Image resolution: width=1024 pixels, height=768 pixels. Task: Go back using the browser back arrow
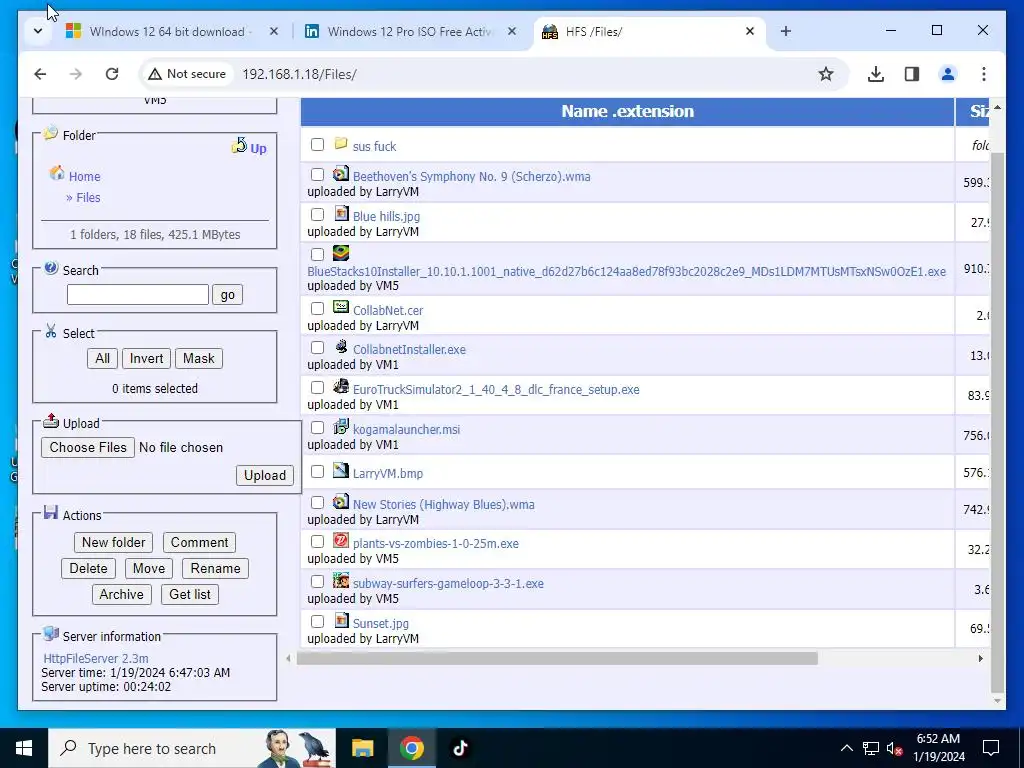pyautogui.click(x=40, y=74)
